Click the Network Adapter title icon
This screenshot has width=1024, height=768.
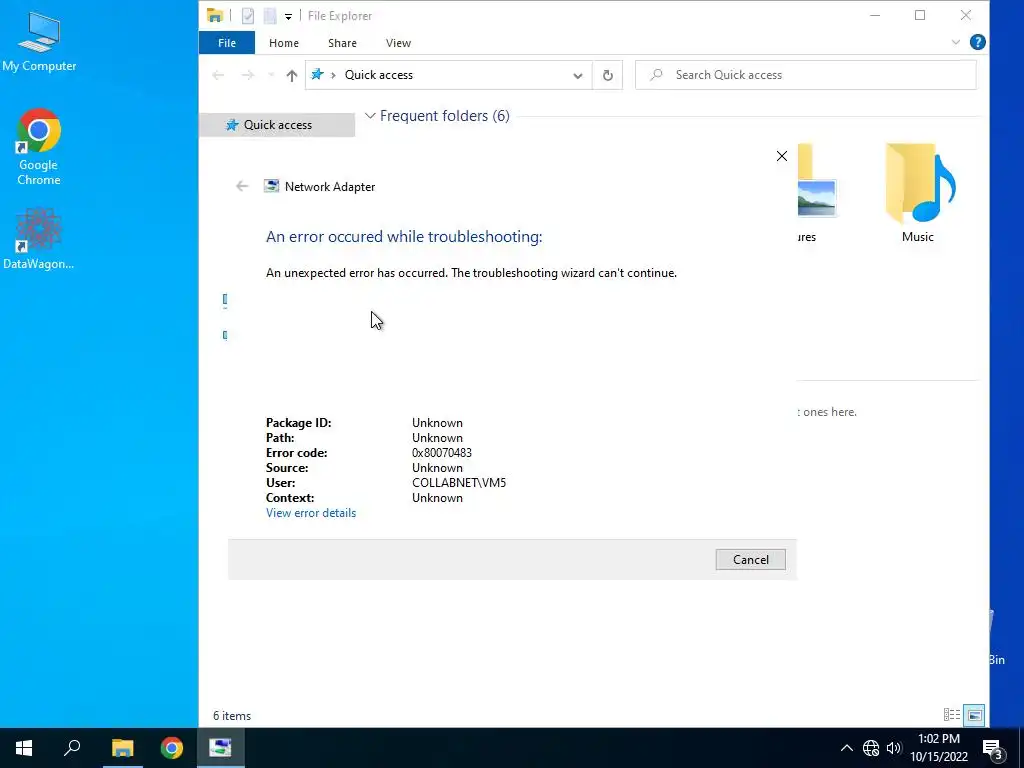point(271,186)
